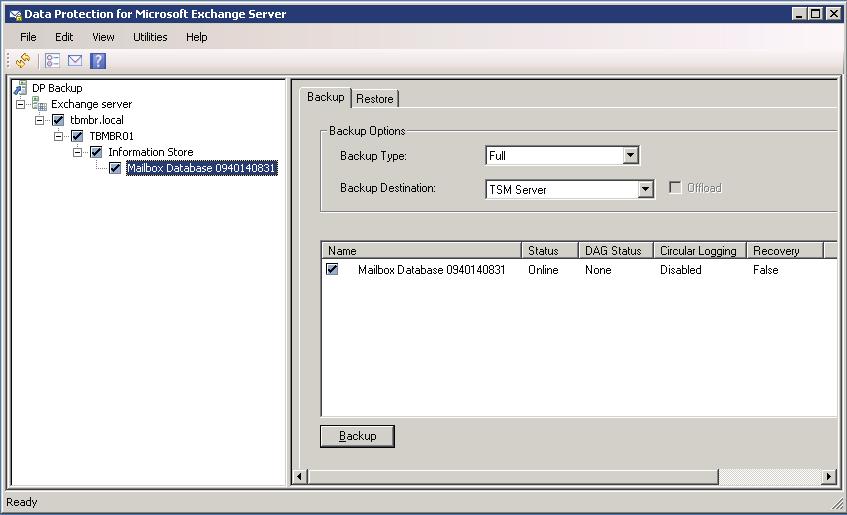847x515 pixels.
Task: Select the Backup tab
Action: [326, 97]
